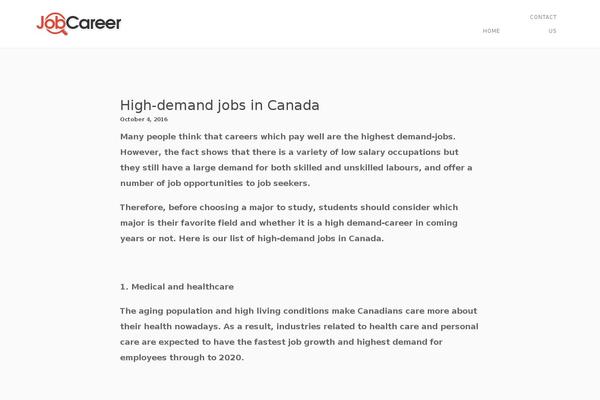
Task: Click the line 'they still have a large demand'
Action: (x=296, y=168)
